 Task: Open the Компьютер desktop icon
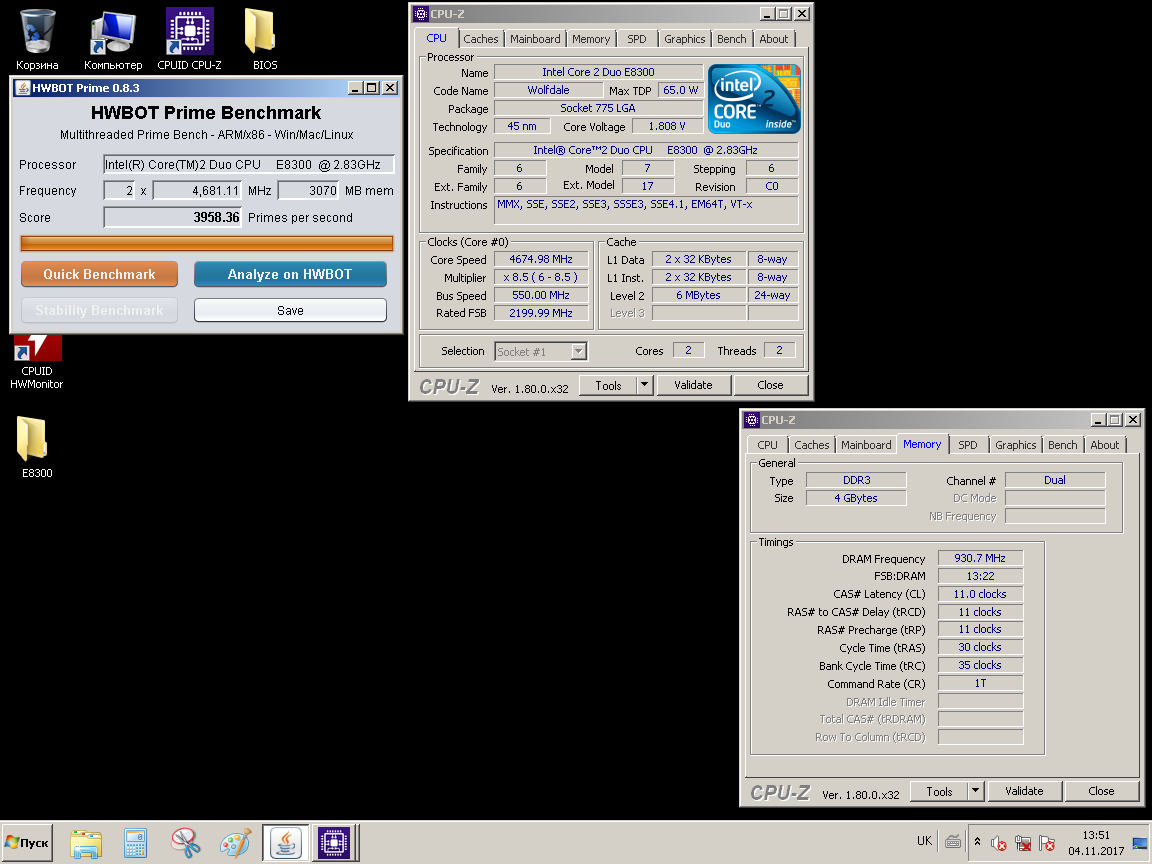(x=113, y=39)
